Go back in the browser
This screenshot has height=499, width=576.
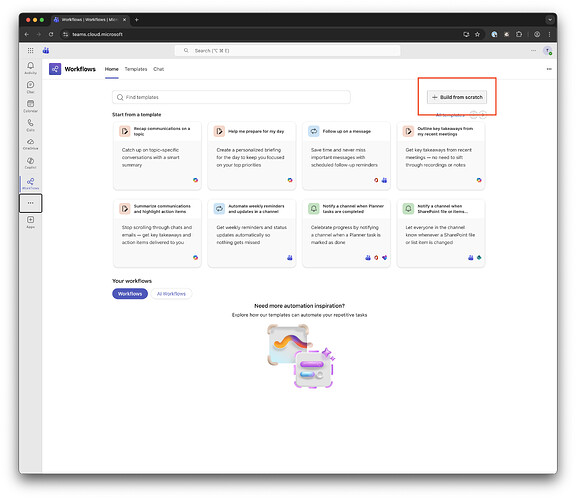tap(26, 34)
